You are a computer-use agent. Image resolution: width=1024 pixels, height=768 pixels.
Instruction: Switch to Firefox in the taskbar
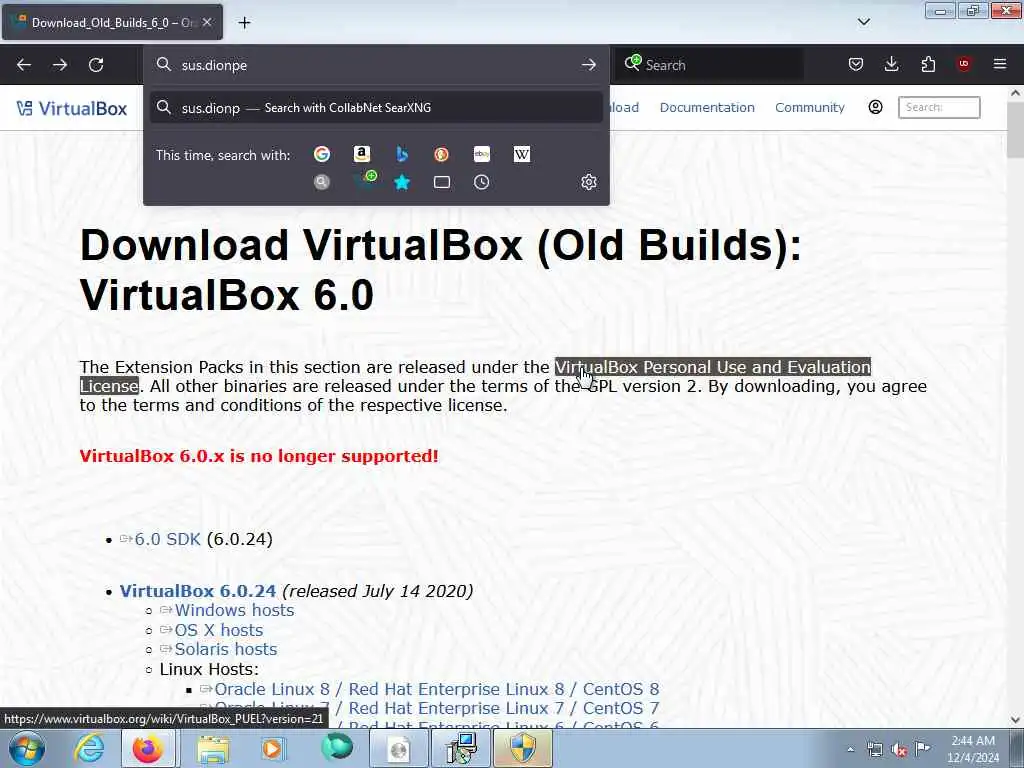[x=148, y=748]
